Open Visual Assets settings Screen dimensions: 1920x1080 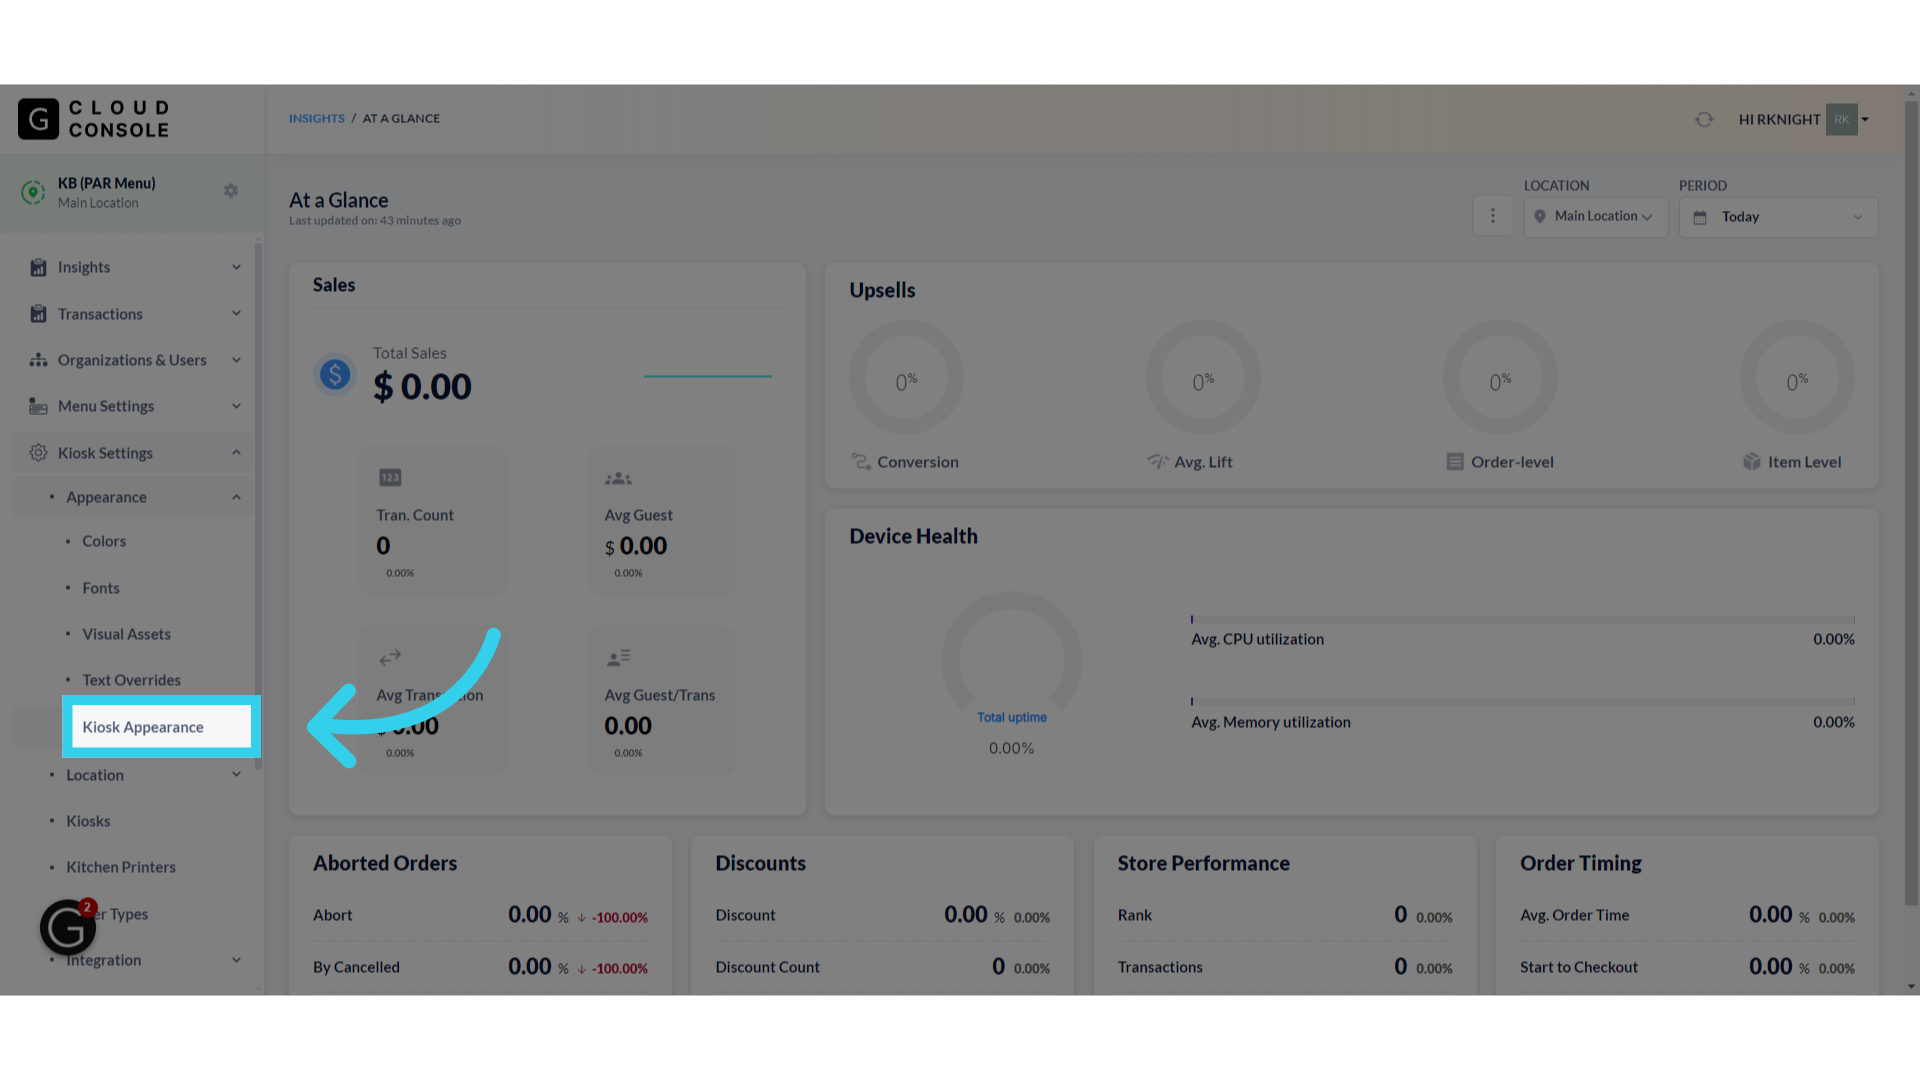[127, 634]
